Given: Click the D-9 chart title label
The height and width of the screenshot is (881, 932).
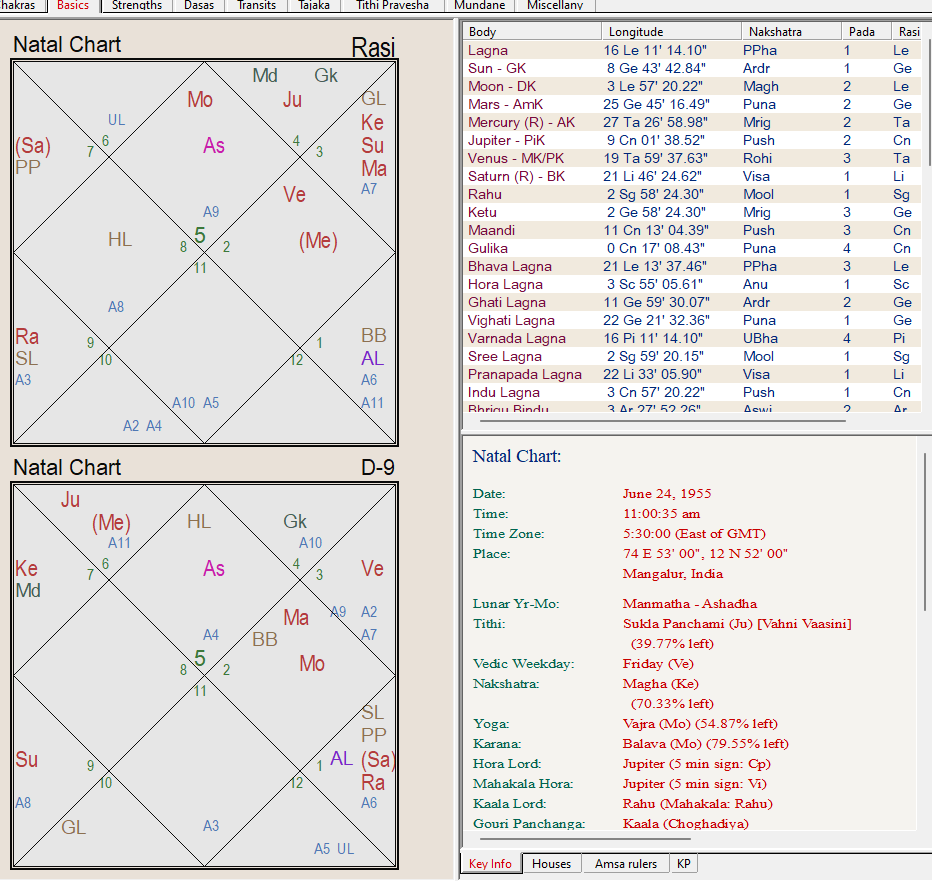Looking at the screenshot, I should pyautogui.click(x=377, y=467).
